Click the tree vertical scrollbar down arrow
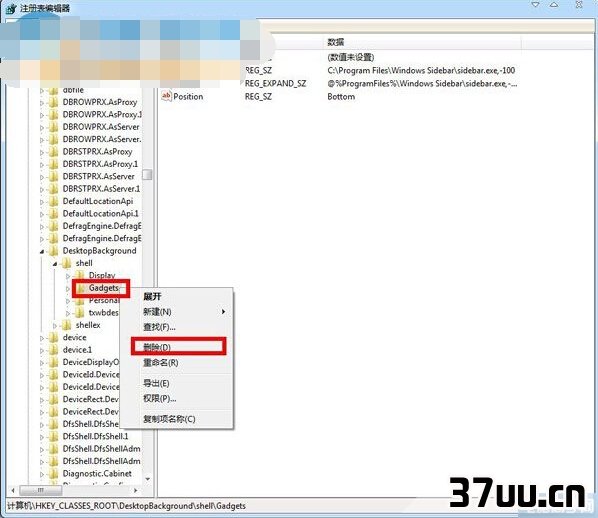This screenshot has width=598, height=518. pos(148,479)
